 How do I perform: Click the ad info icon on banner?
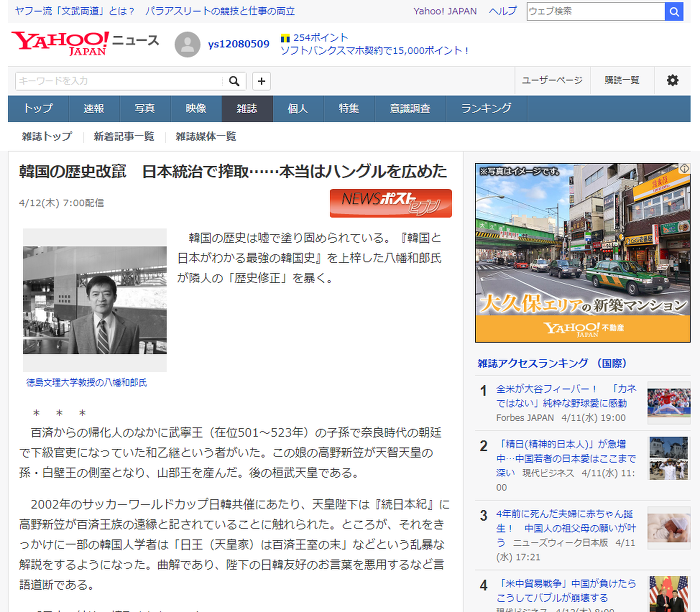684,169
